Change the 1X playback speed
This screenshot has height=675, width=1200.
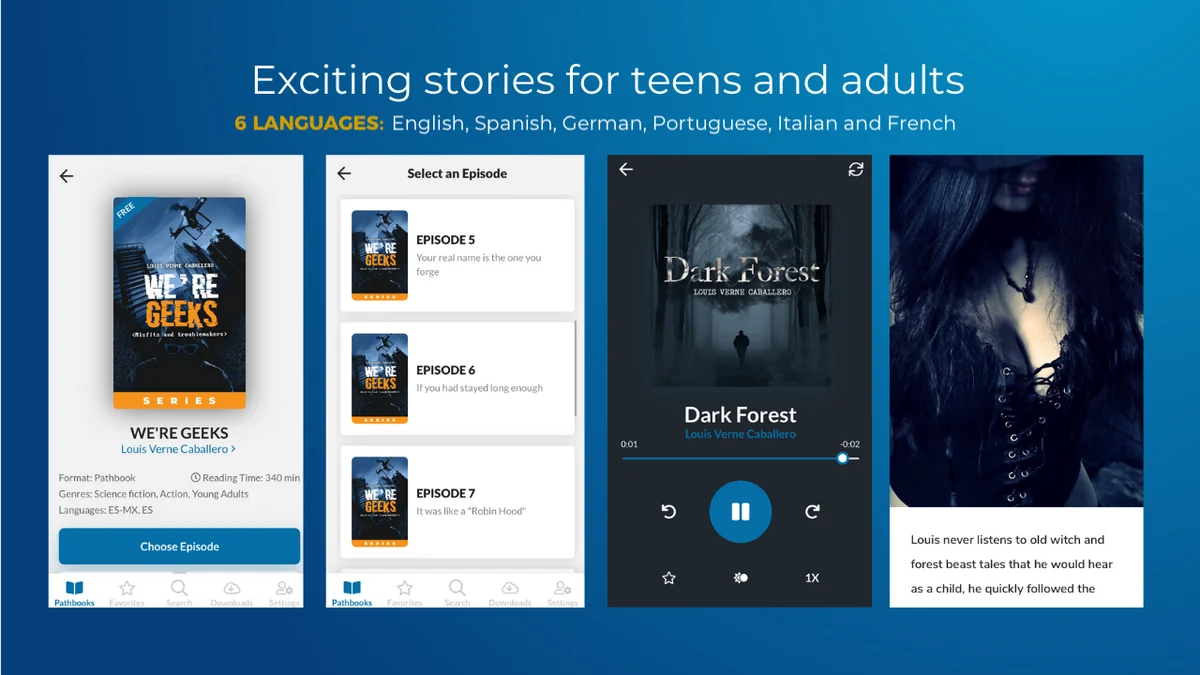pos(812,578)
